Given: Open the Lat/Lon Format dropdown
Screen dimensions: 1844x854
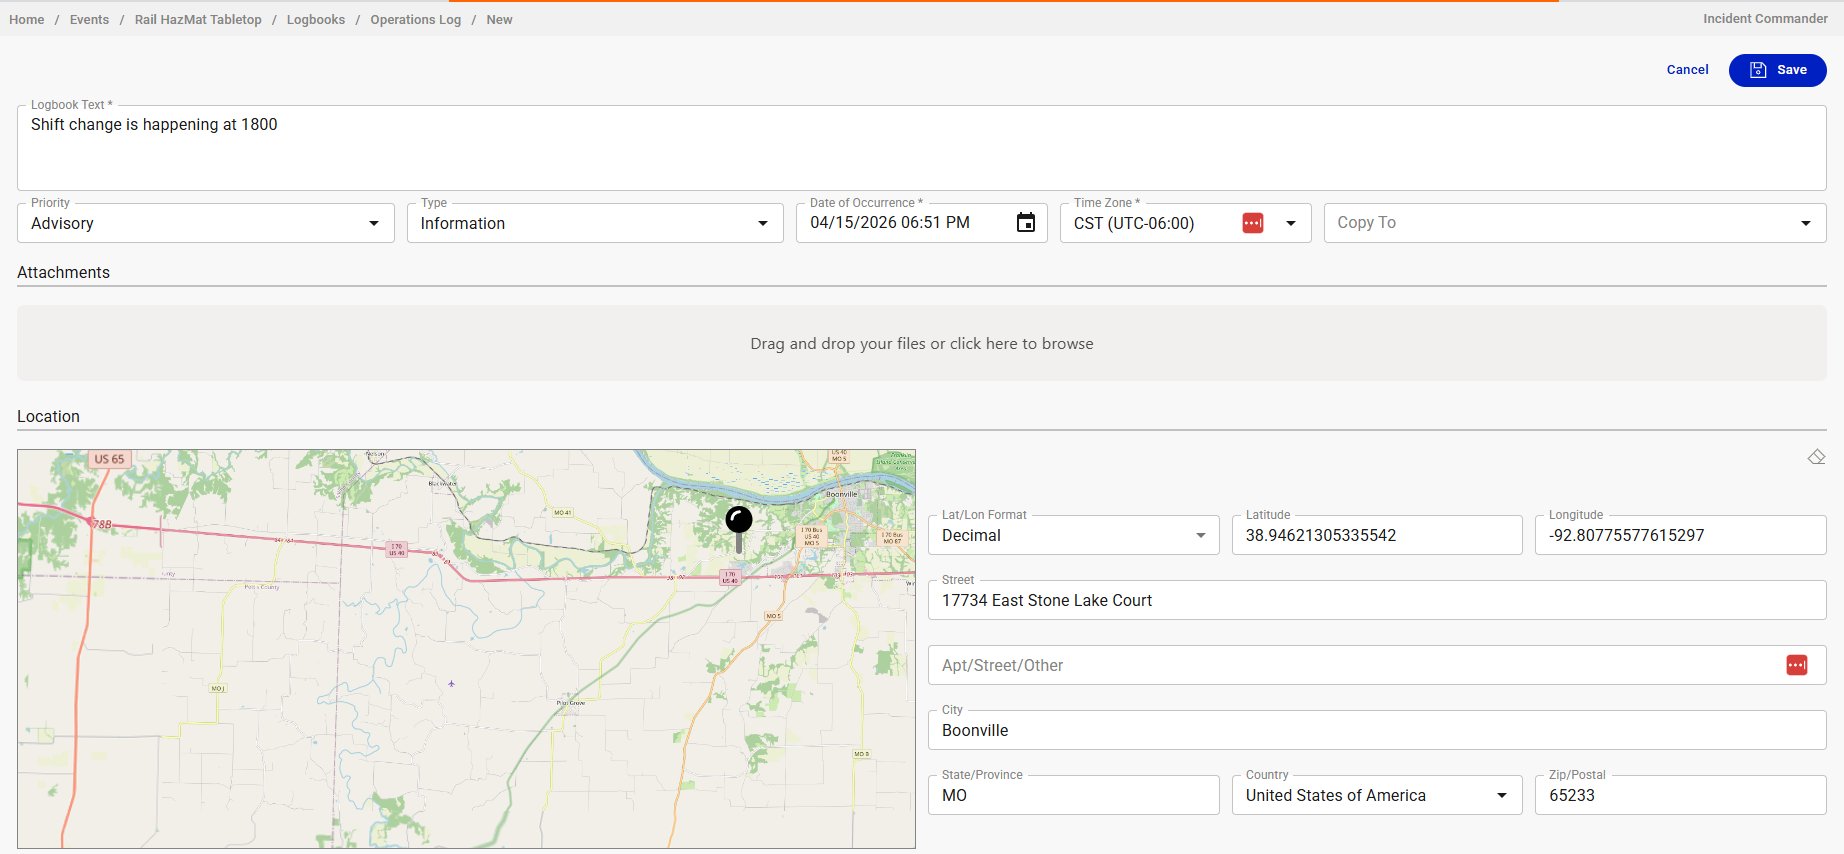Looking at the screenshot, I should click(x=1073, y=535).
